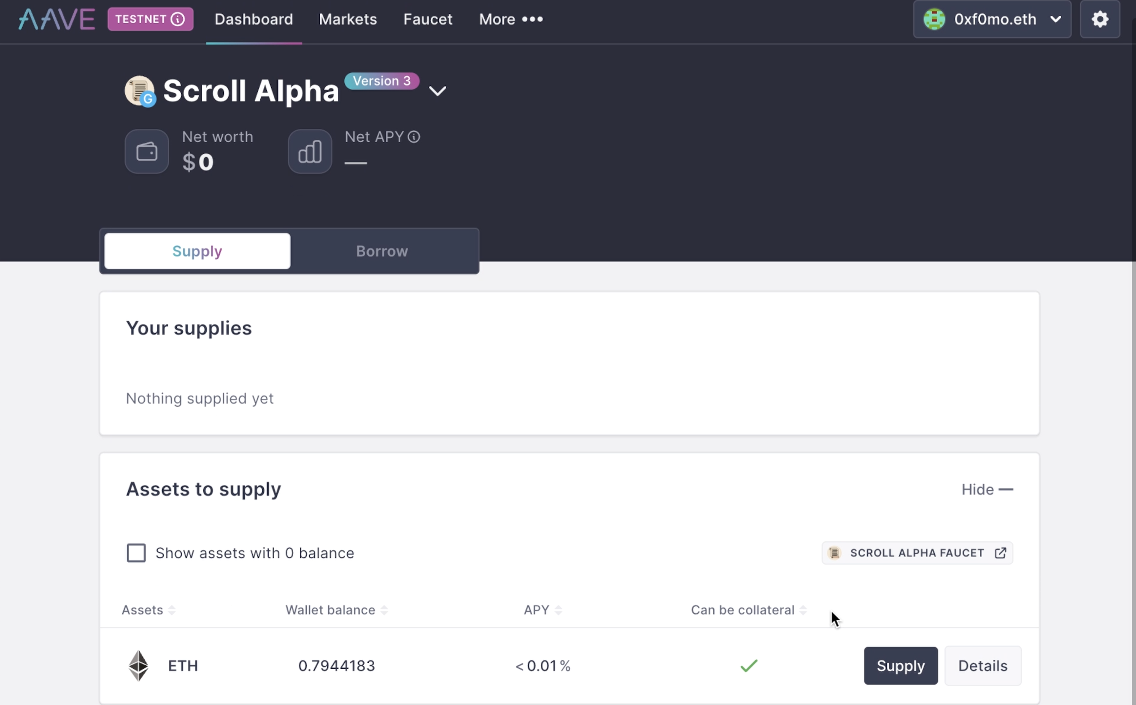Click the Net APY info icon
Image resolution: width=1136 pixels, height=705 pixels.
click(x=414, y=137)
